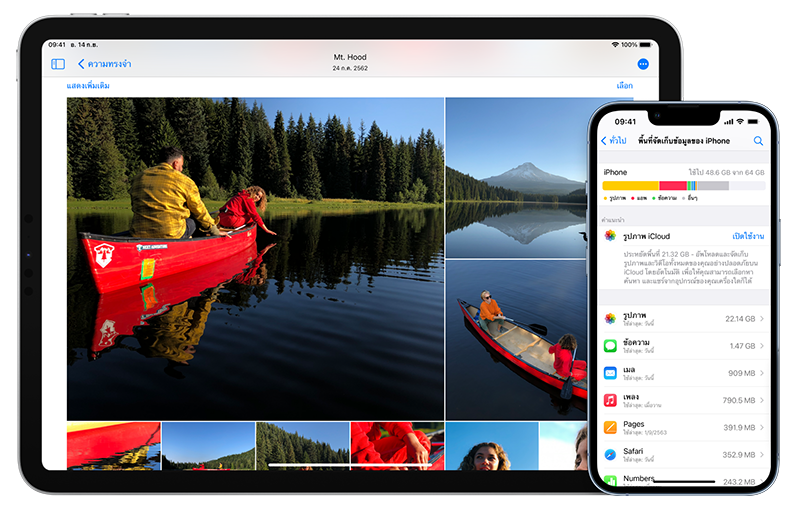Expand the Safari 352.9 MB row chevron
The height and width of the screenshot is (511, 800).
click(762, 454)
